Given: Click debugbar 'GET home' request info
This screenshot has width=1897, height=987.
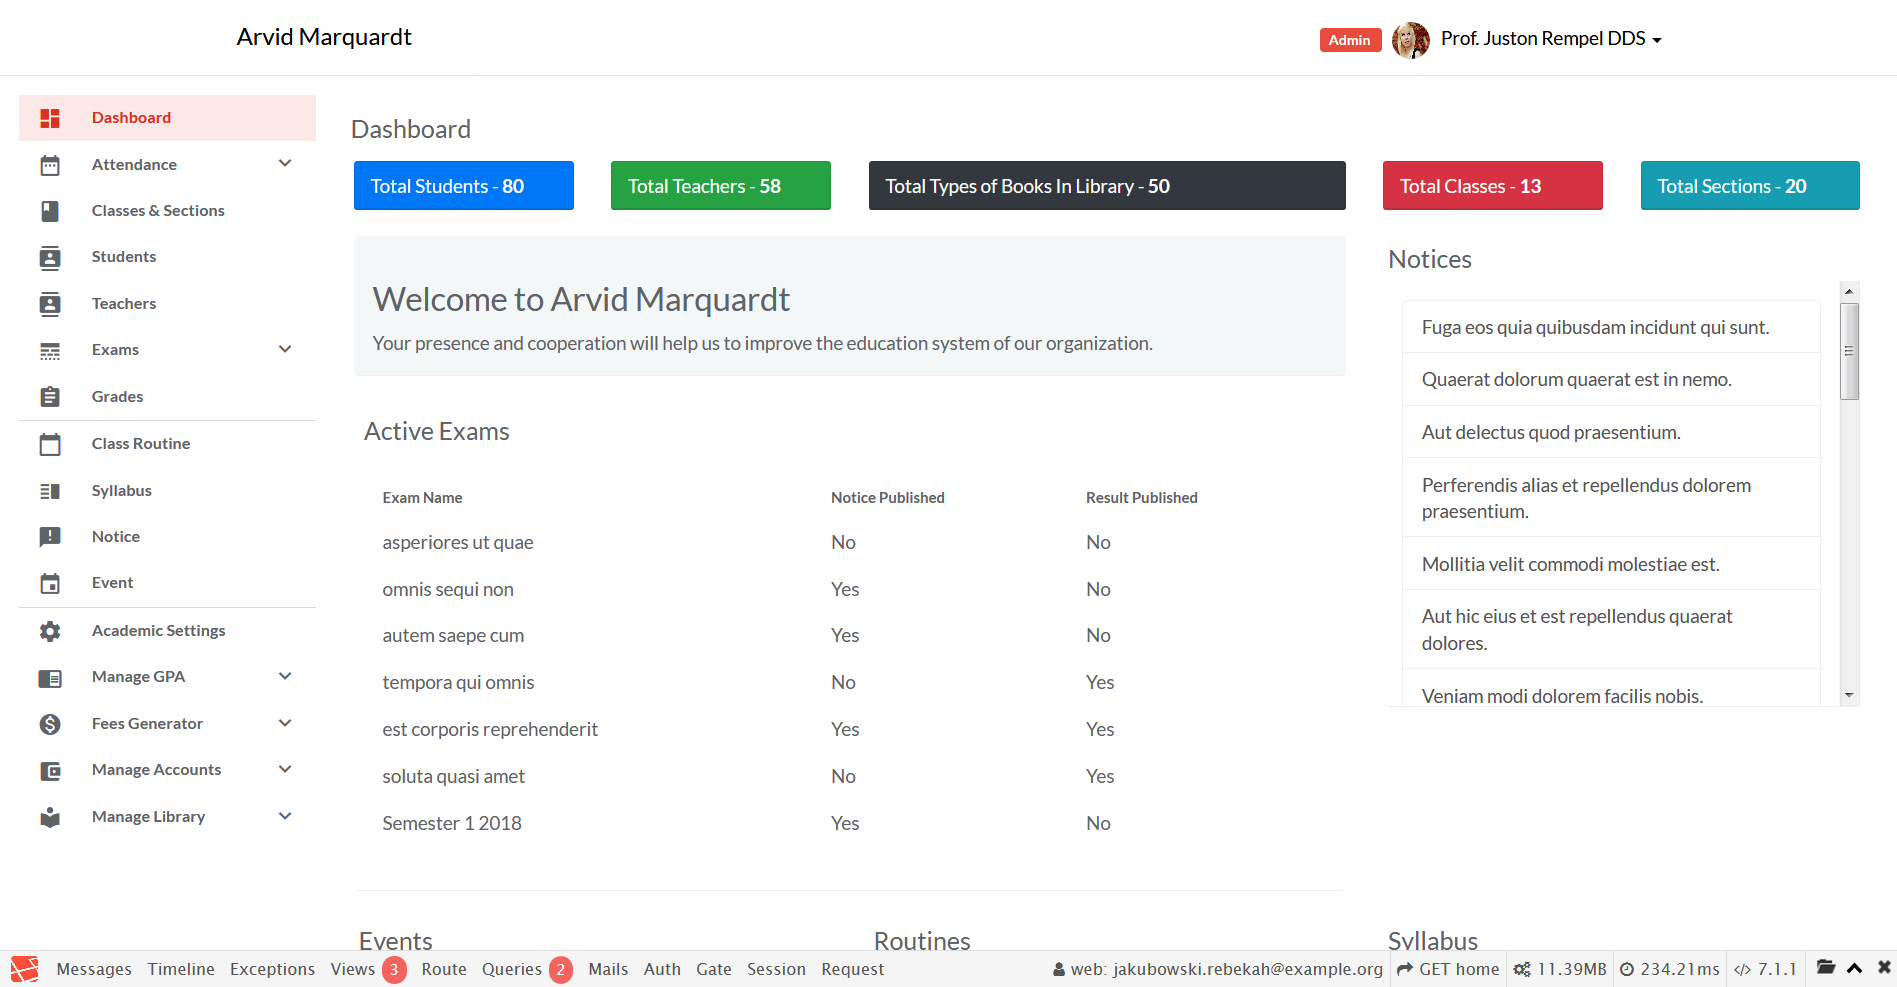Looking at the screenshot, I should 1448,969.
